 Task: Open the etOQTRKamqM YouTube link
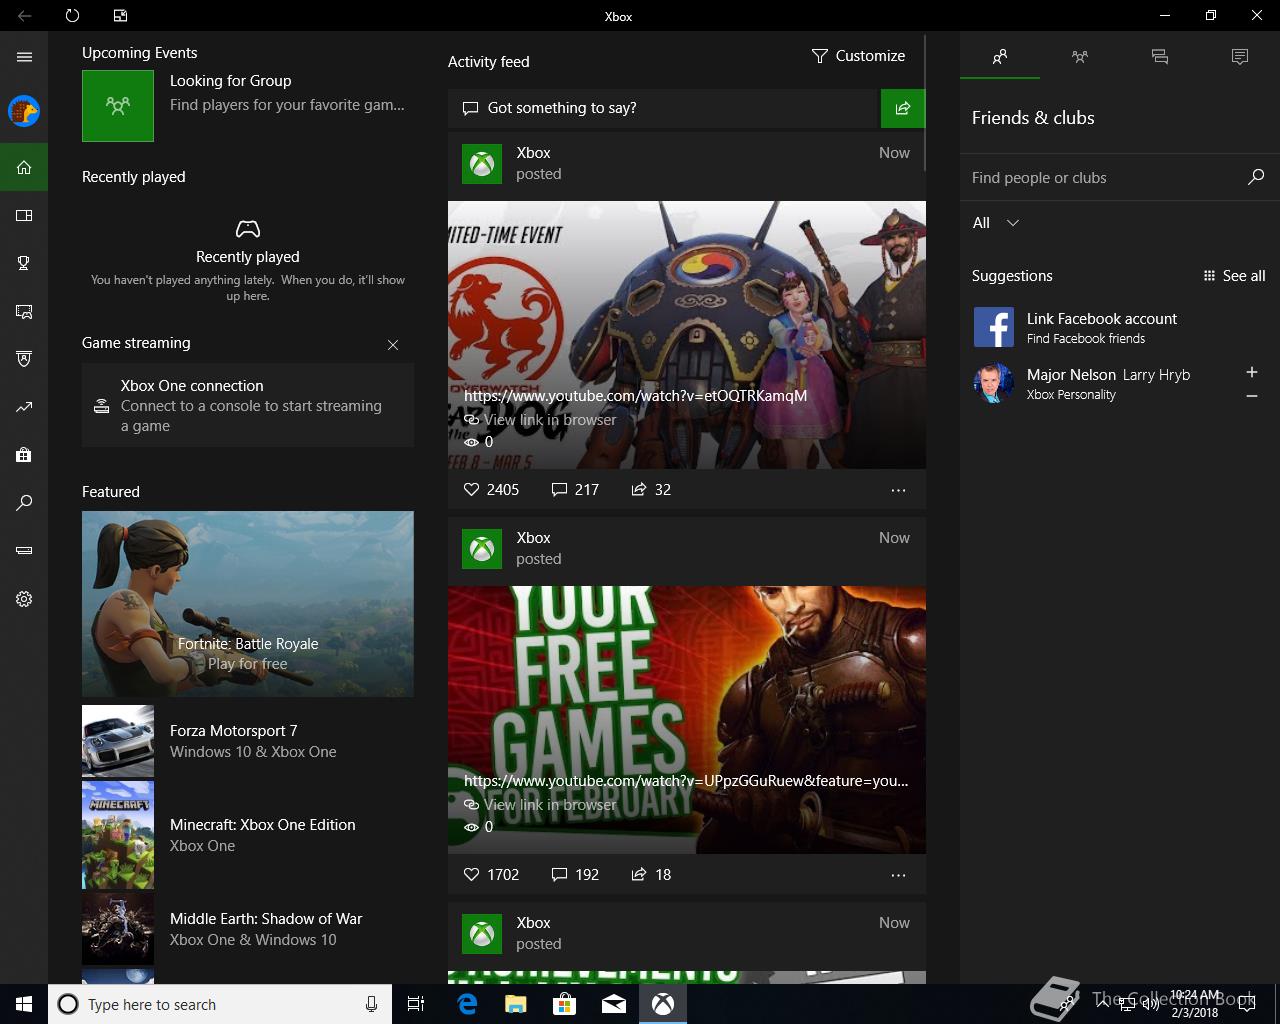click(635, 396)
